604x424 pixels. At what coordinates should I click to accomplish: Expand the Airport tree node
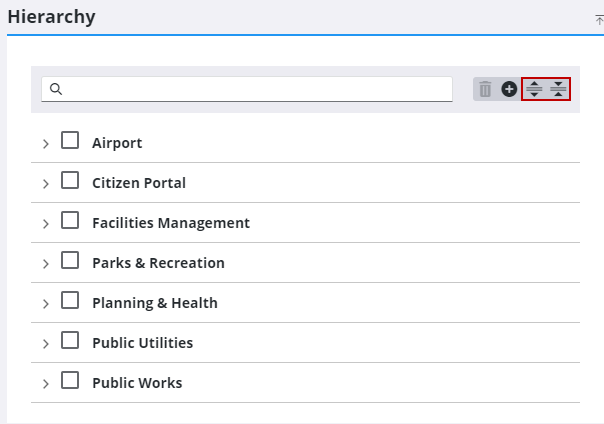click(x=46, y=144)
